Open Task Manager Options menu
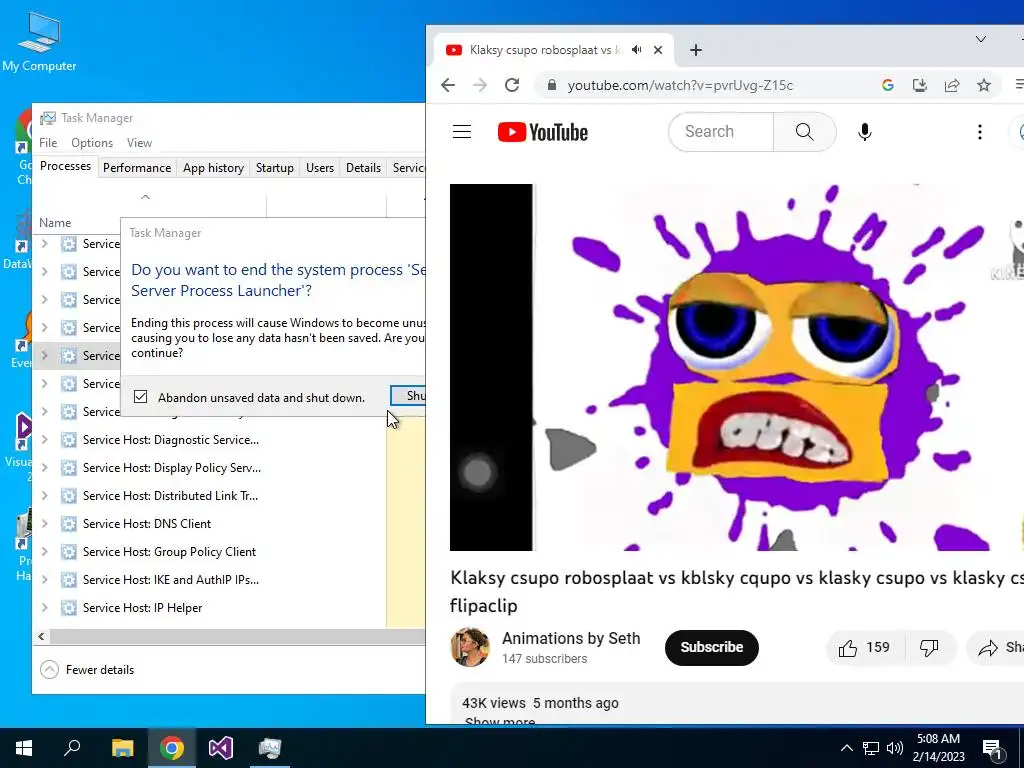1024x768 pixels. click(92, 142)
